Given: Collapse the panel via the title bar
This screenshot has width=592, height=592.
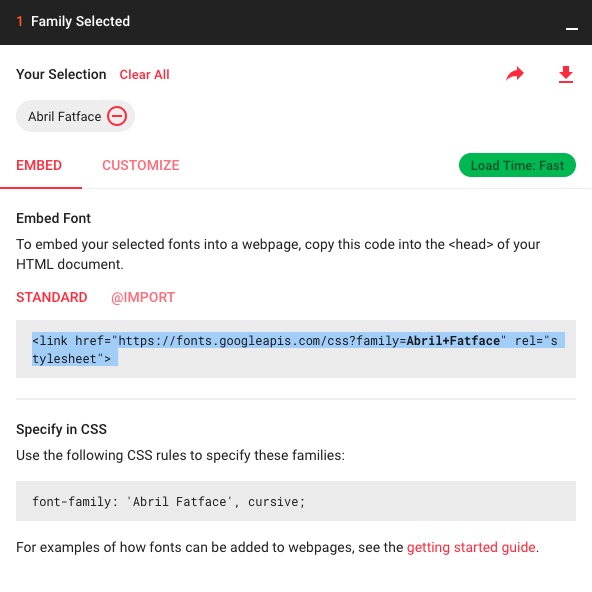Looking at the screenshot, I should pyautogui.click(x=296, y=22).
